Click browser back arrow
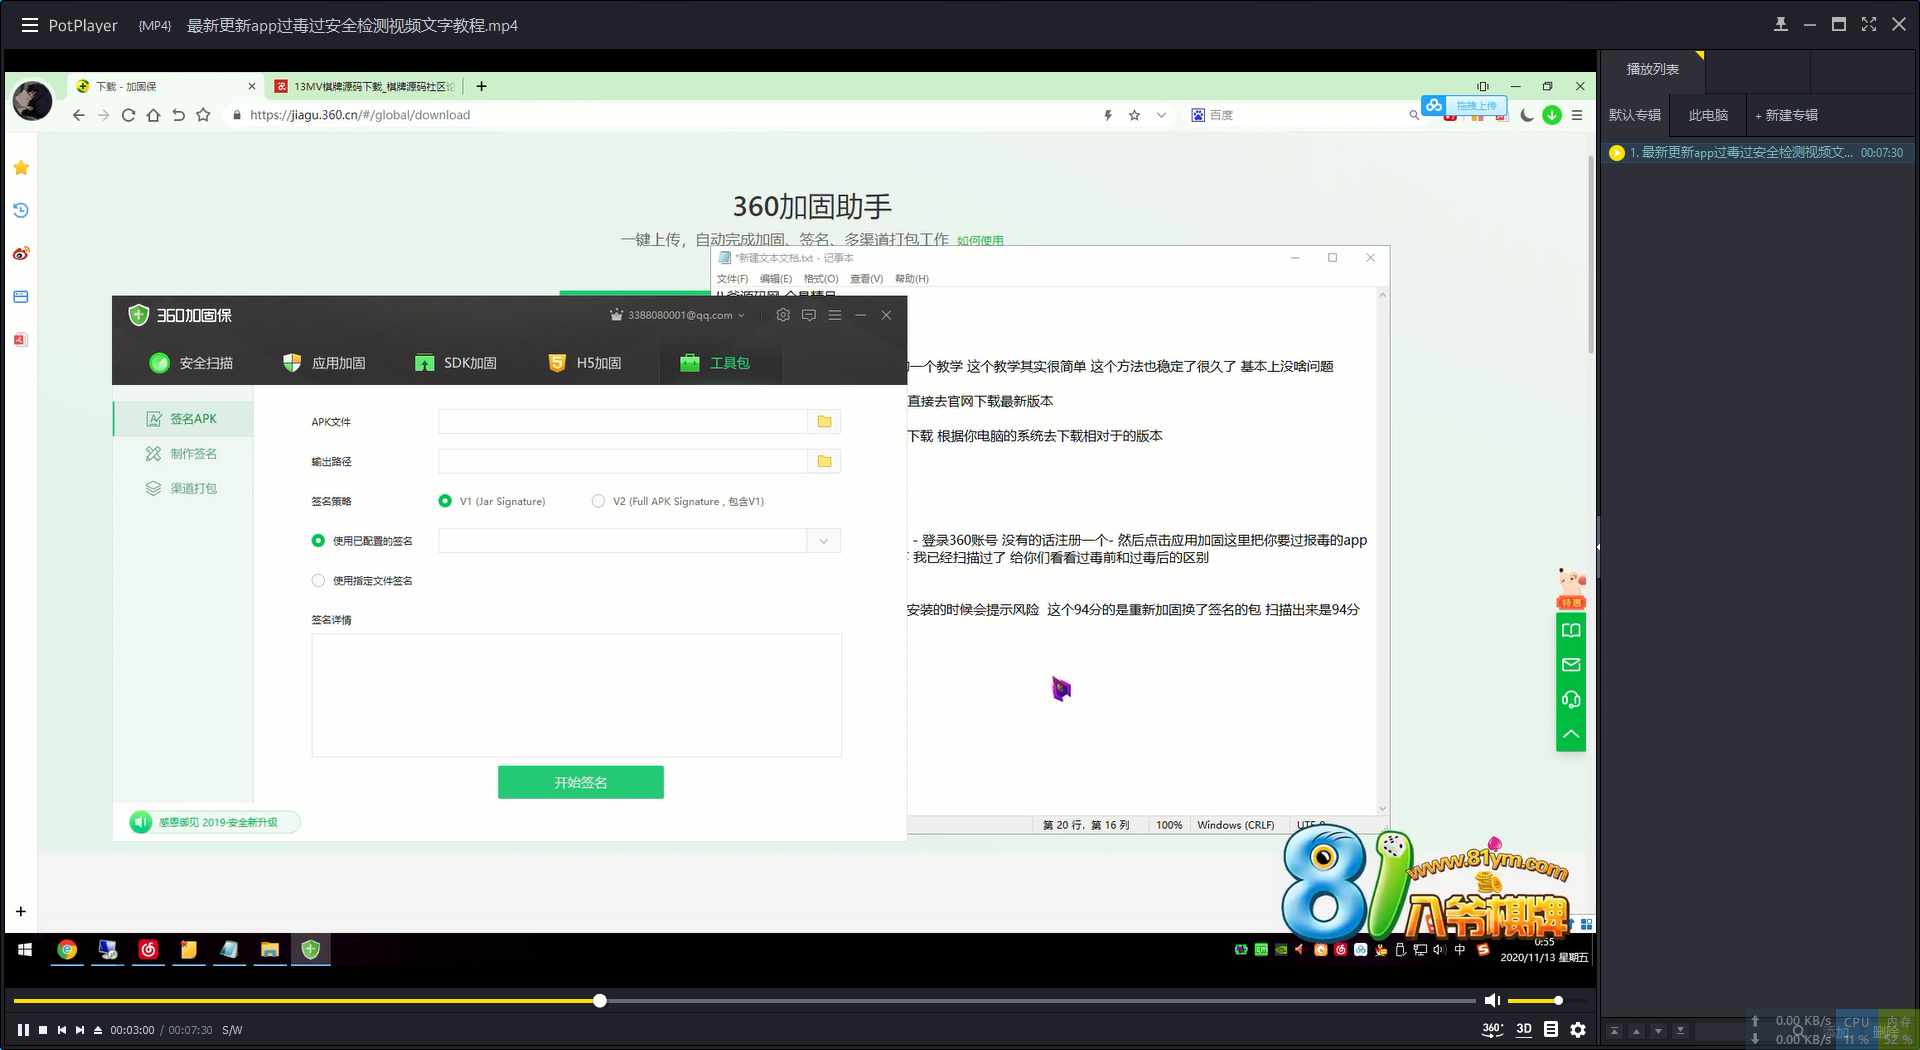Image resolution: width=1920 pixels, height=1050 pixels. coord(79,115)
